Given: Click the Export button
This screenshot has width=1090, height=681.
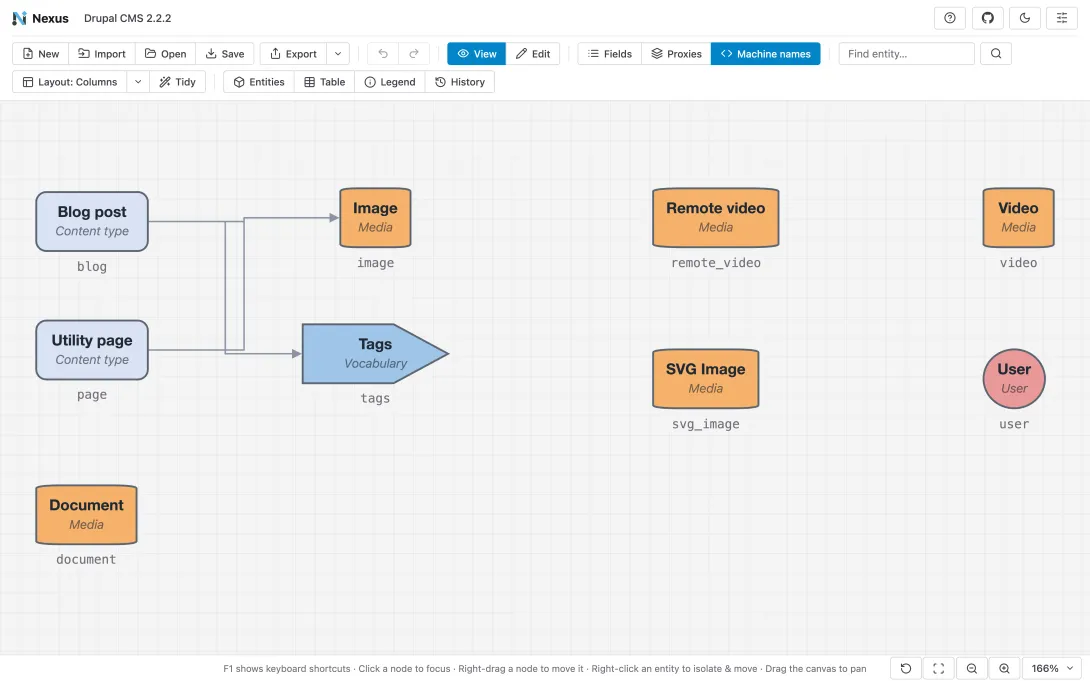Looking at the screenshot, I should point(293,54).
